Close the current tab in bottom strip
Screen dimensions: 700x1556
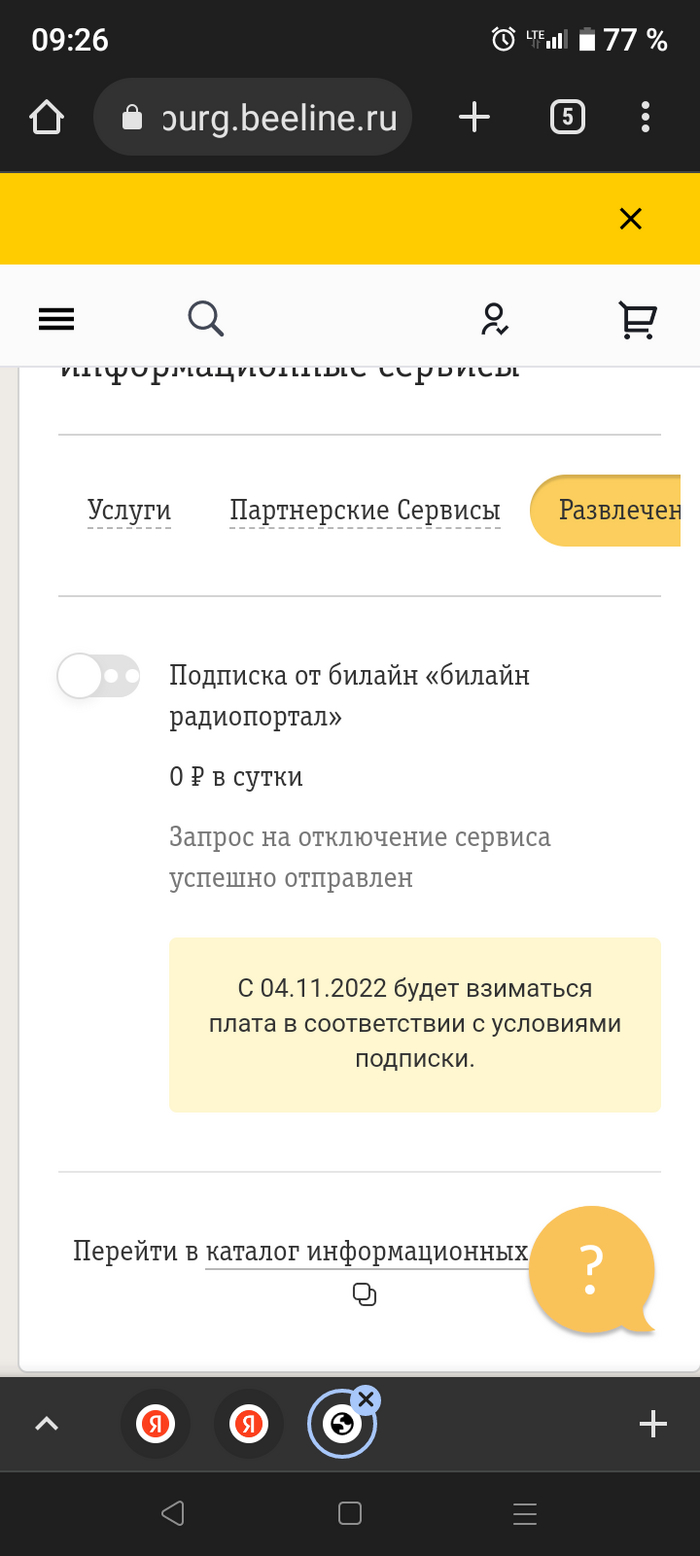tap(366, 1399)
